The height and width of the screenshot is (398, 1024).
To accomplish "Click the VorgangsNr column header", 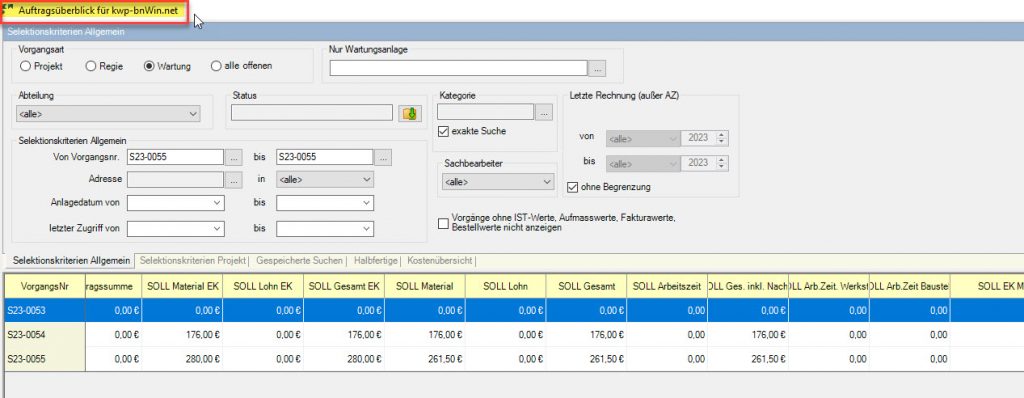I will tap(44, 286).
